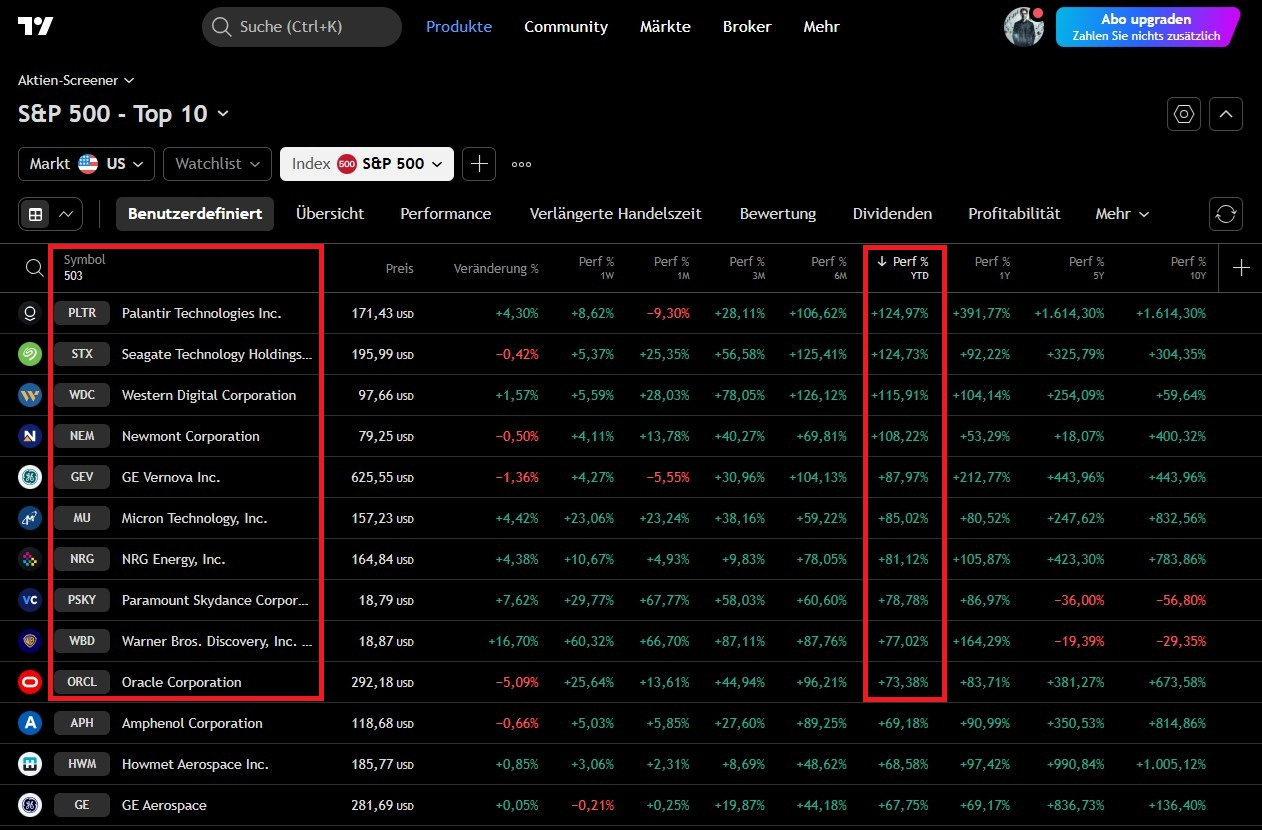Sort by the Perf % 1Y column
This screenshot has height=830, width=1262.
tap(992, 267)
